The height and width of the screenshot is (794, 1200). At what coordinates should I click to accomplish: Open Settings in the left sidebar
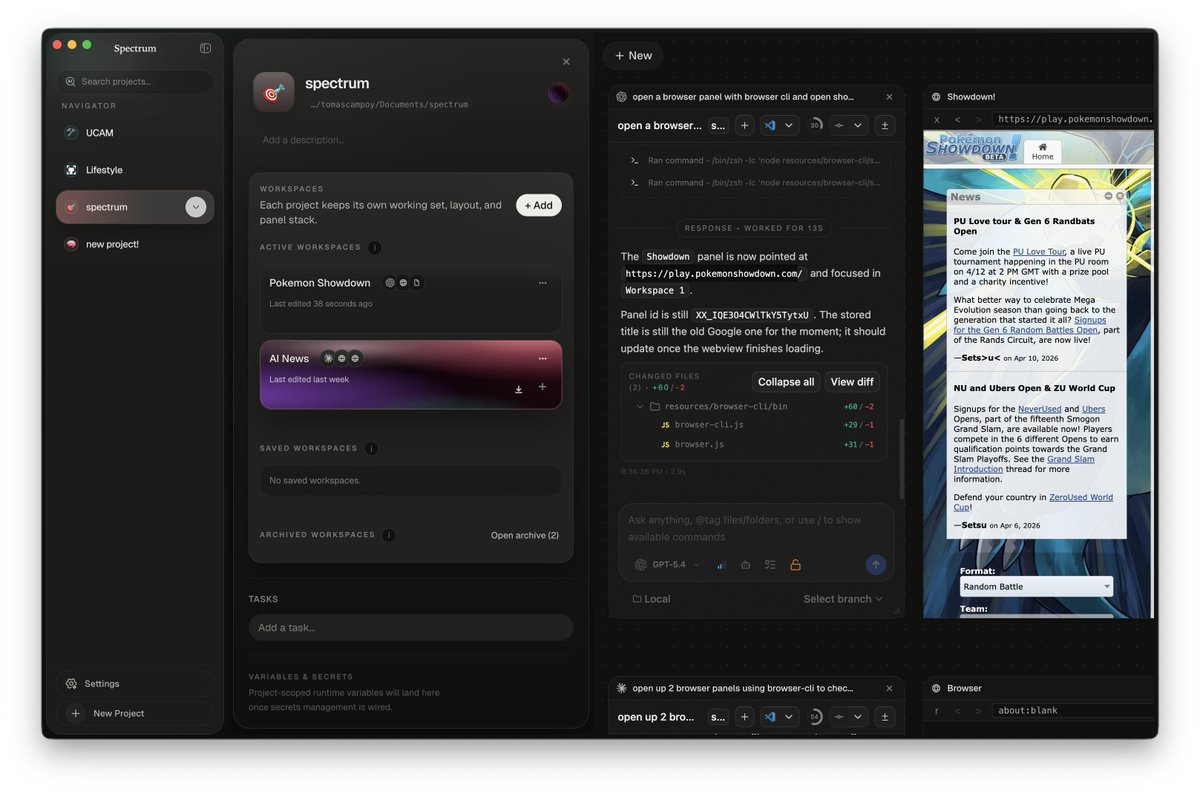(135, 684)
